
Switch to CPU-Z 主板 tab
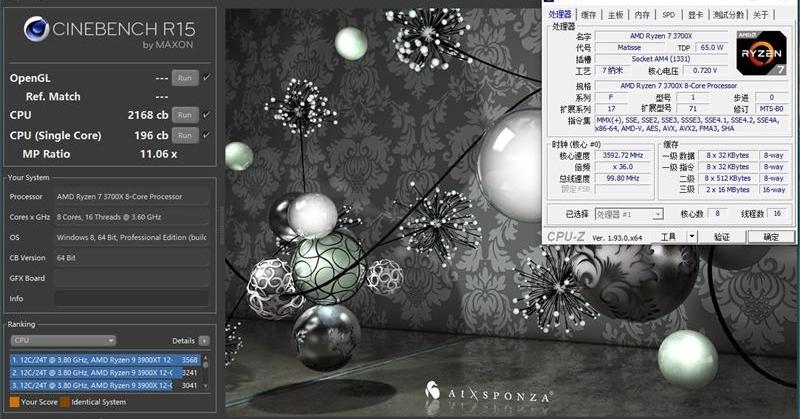click(615, 15)
